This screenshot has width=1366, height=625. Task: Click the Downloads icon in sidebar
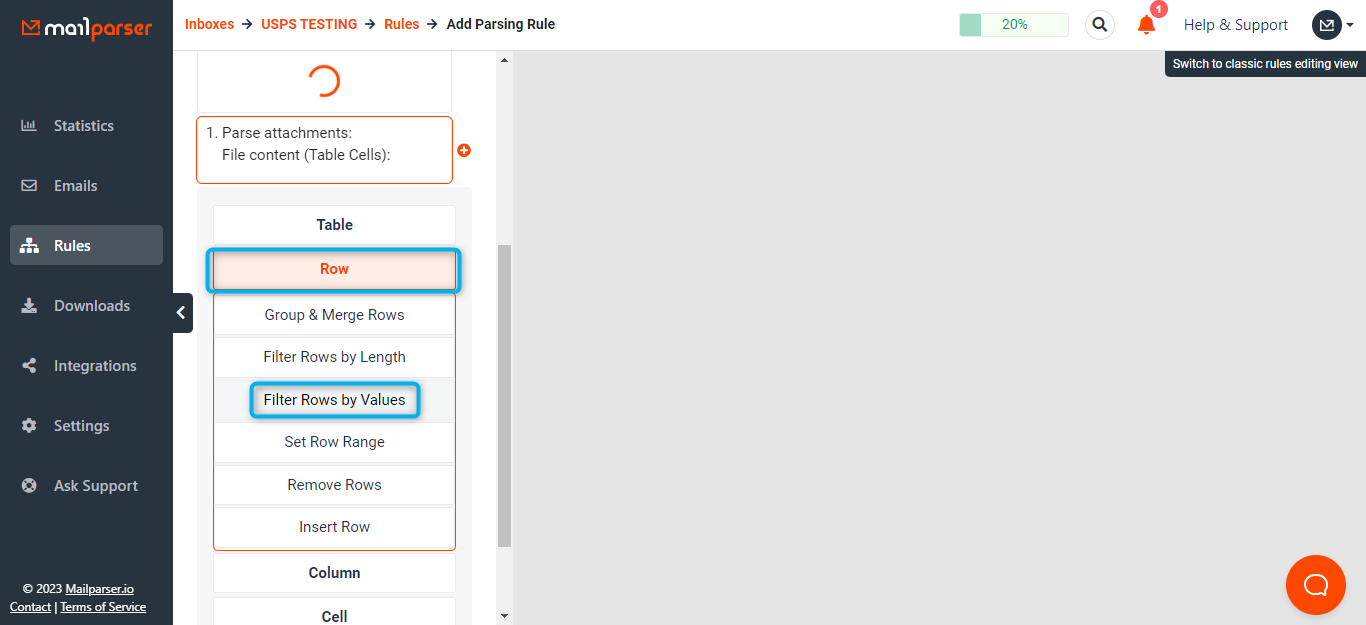tap(29, 306)
